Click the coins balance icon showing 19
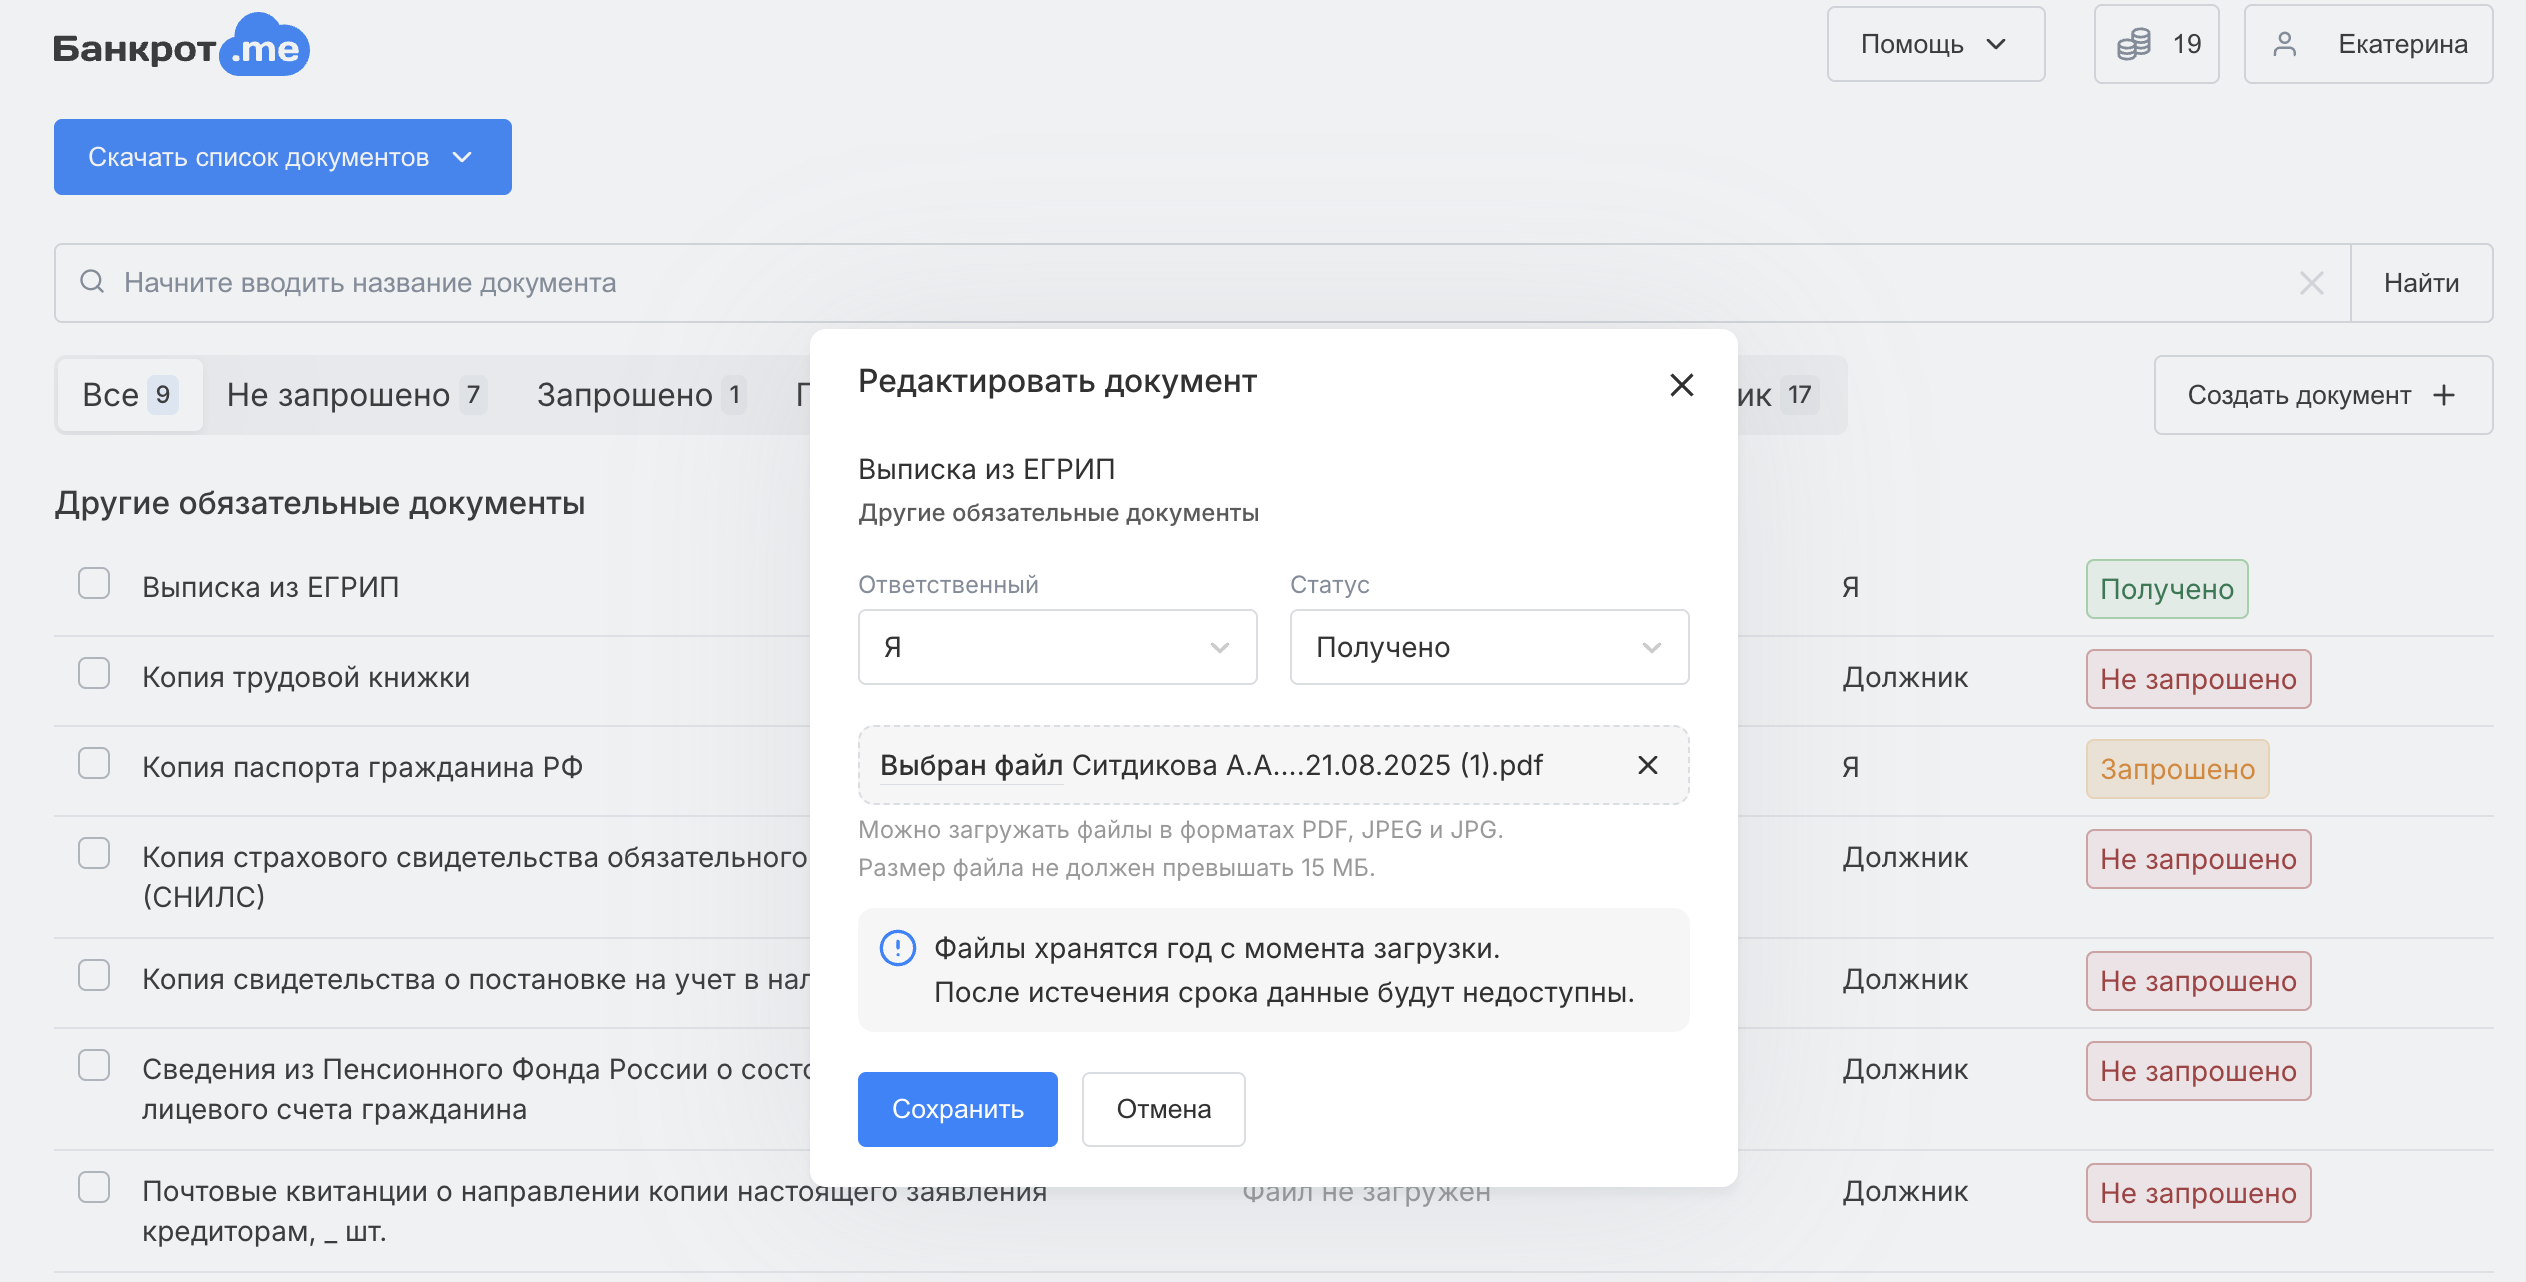This screenshot has width=2526, height=1282. coord(2133,44)
